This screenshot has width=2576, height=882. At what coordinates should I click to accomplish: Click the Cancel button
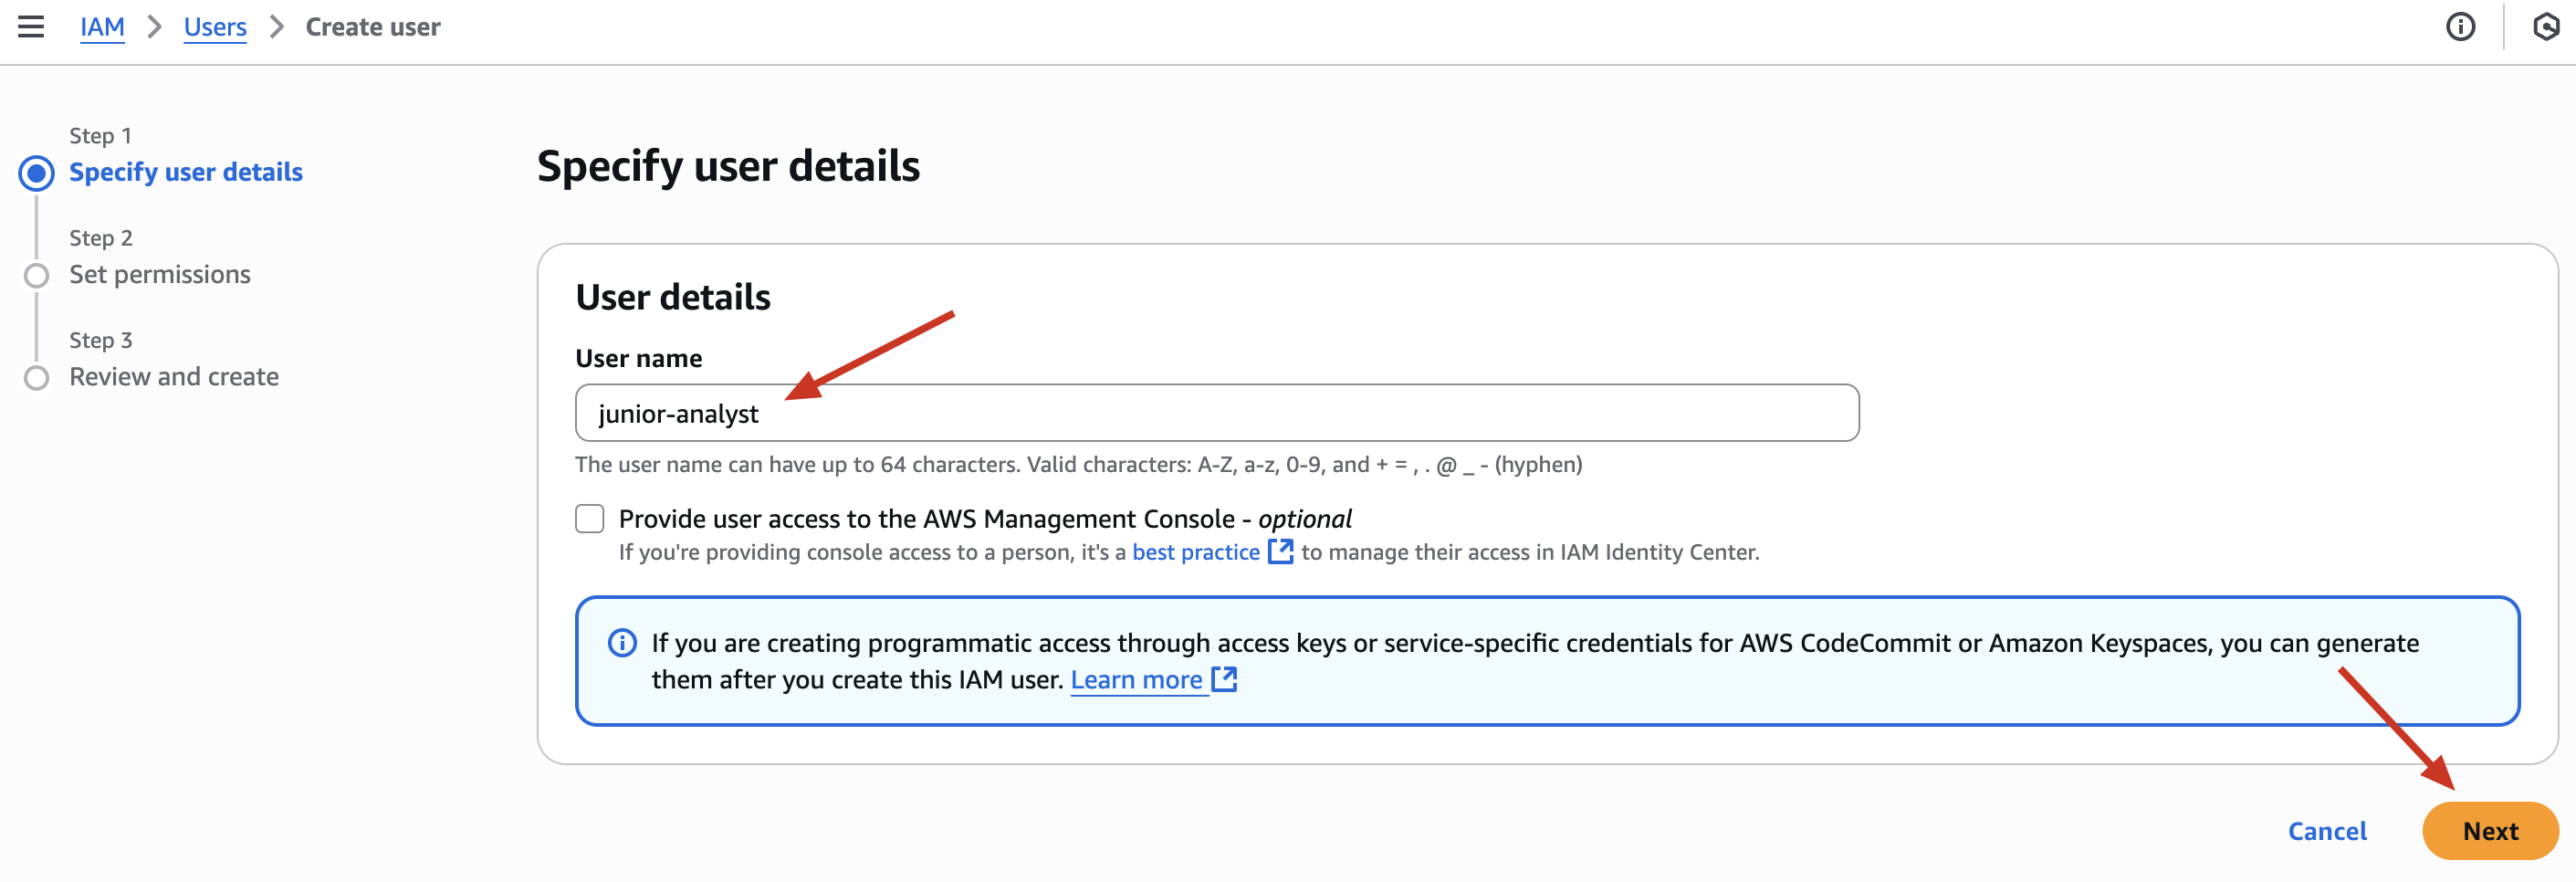click(2327, 831)
